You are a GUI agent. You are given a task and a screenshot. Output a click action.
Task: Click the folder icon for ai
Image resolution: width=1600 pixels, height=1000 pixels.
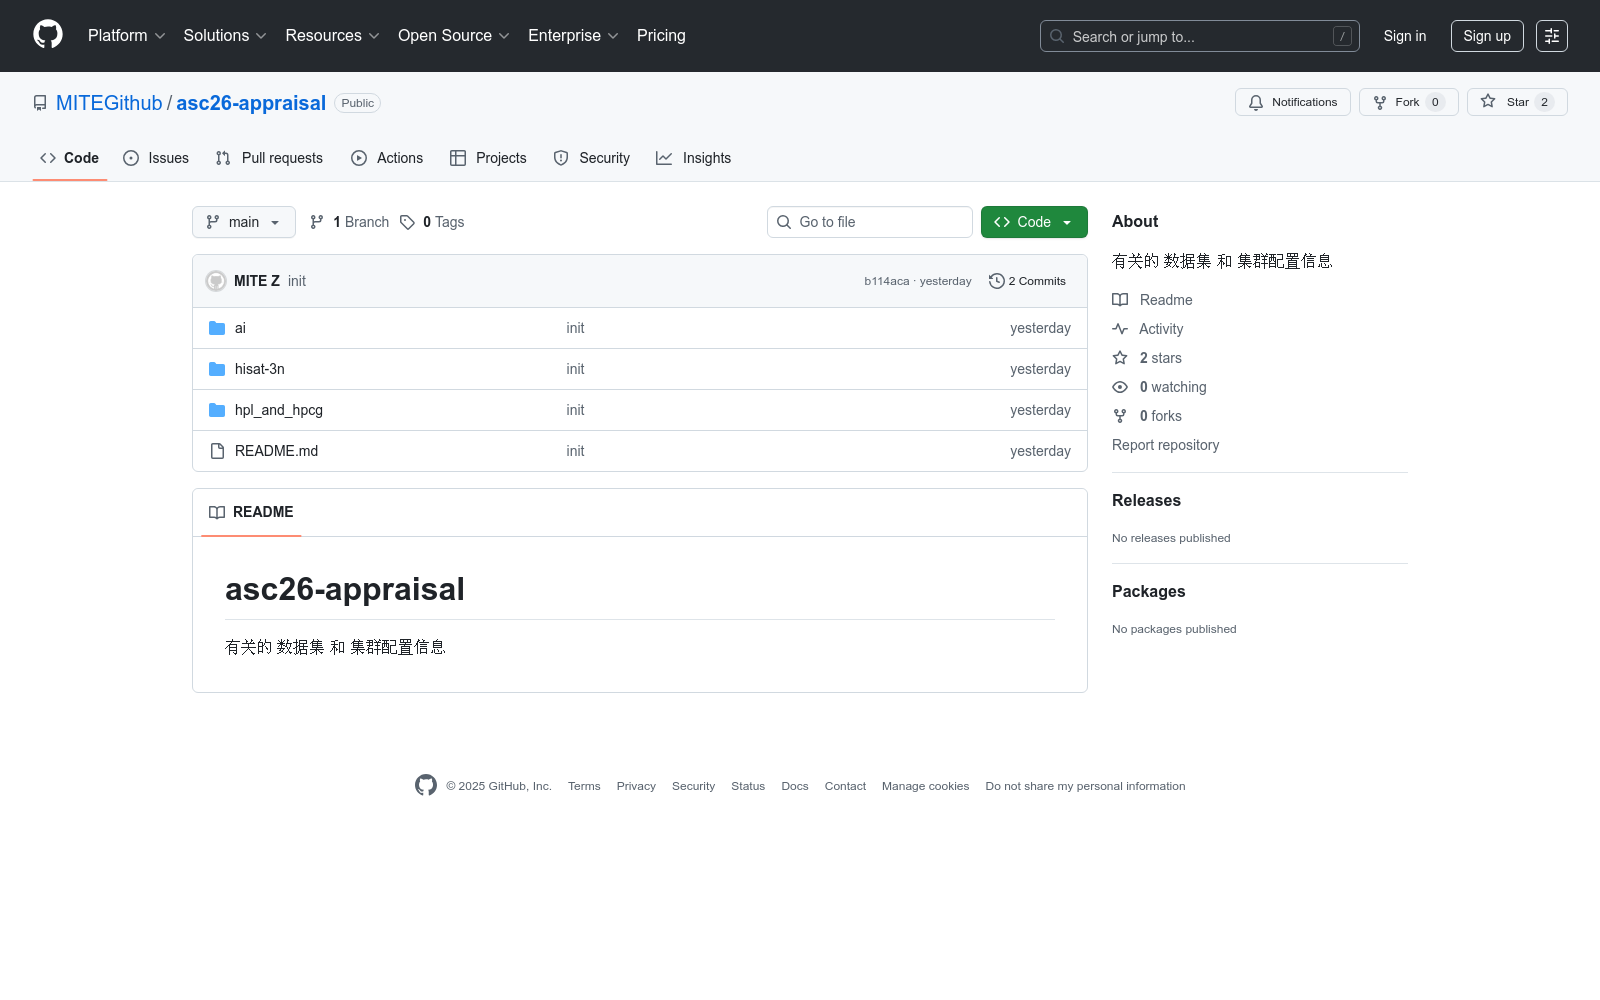coord(217,328)
